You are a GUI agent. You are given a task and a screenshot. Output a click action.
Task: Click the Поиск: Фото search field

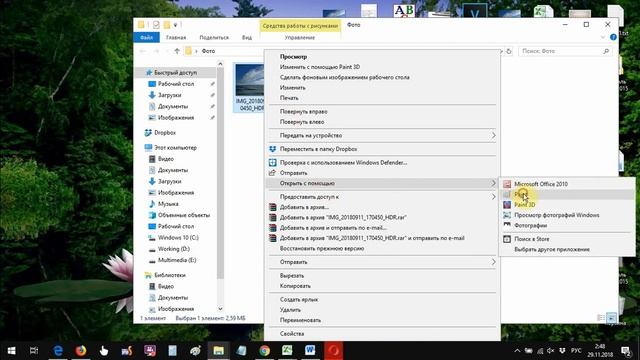(565, 51)
